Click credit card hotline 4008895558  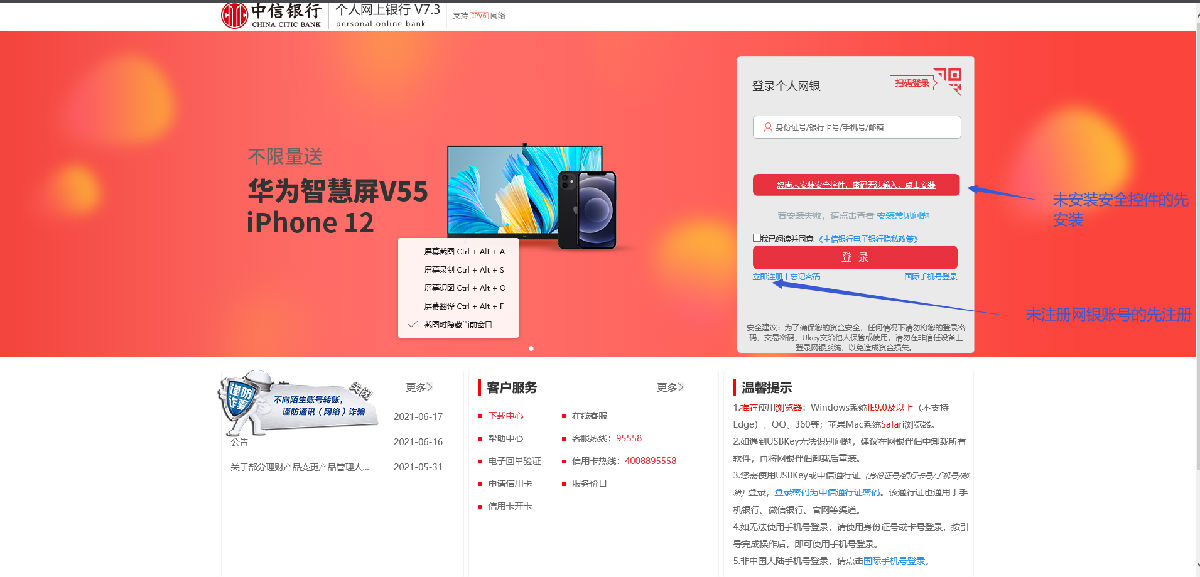point(650,461)
